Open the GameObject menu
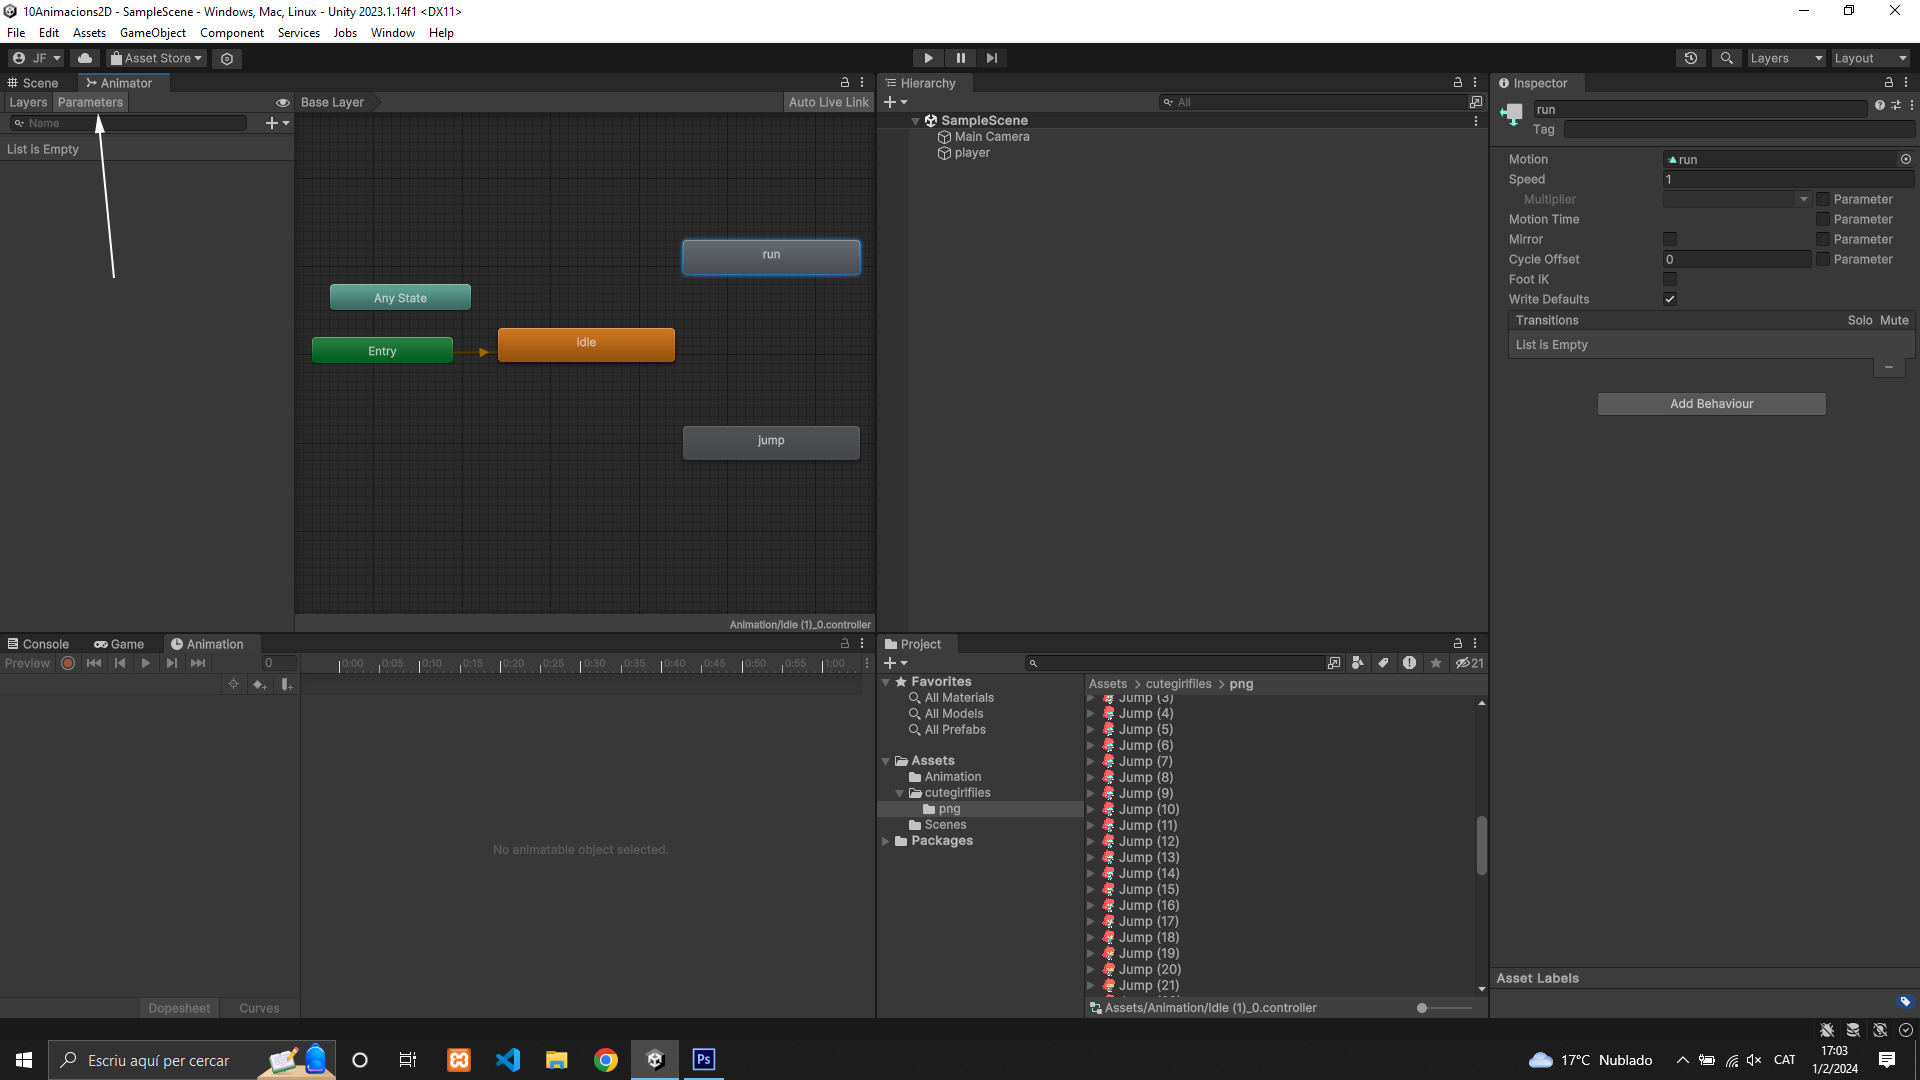1920x1080 pixels. [x=152, y=33]
